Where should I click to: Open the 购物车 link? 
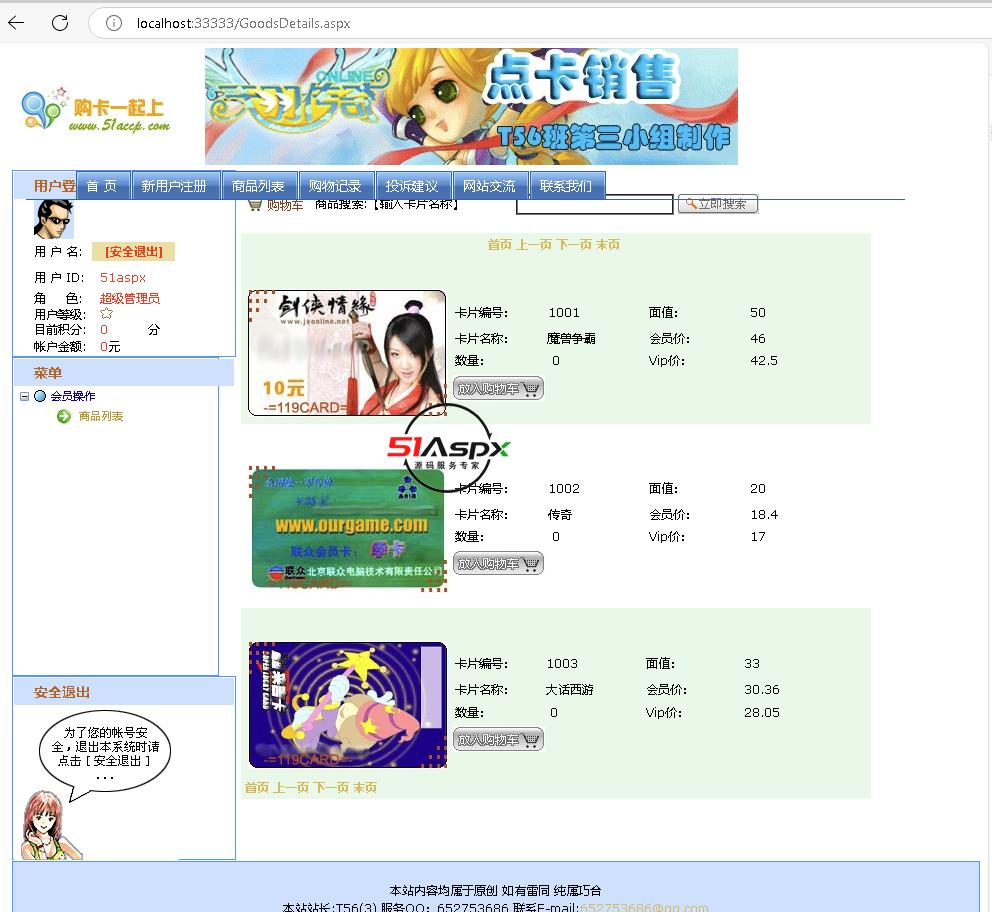tap(285, 206)
